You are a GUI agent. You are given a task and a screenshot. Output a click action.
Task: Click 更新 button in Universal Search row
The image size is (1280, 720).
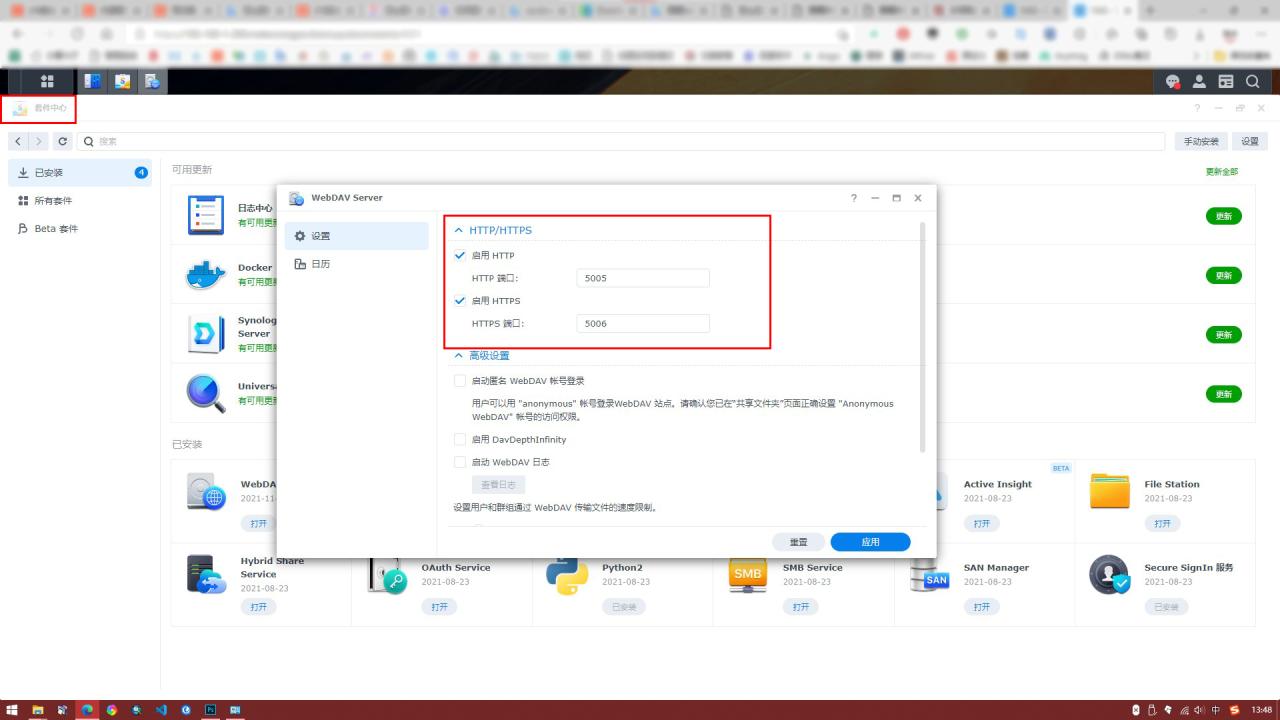coord(1224,394)
